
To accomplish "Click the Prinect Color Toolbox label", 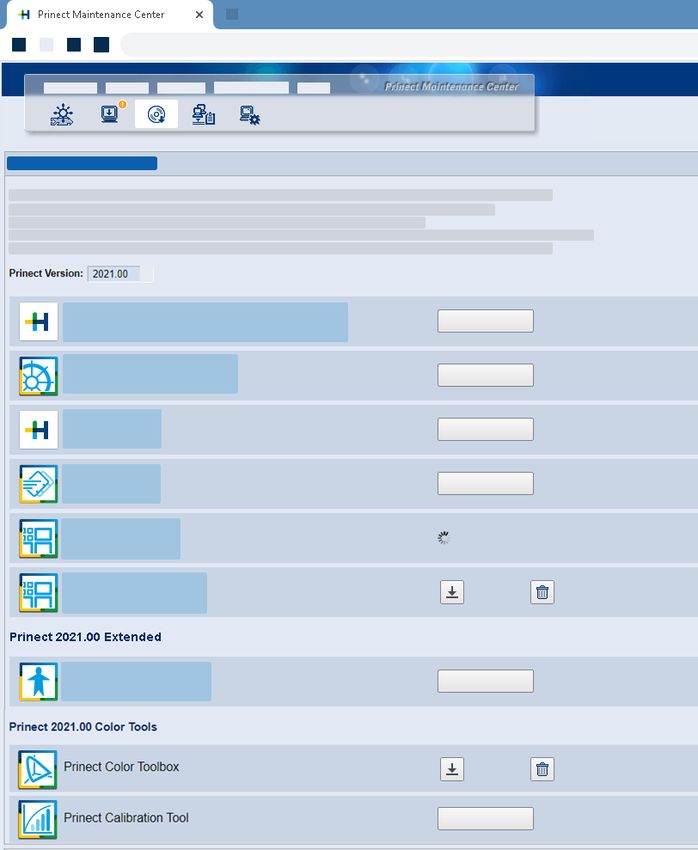I will pos(121,767).
